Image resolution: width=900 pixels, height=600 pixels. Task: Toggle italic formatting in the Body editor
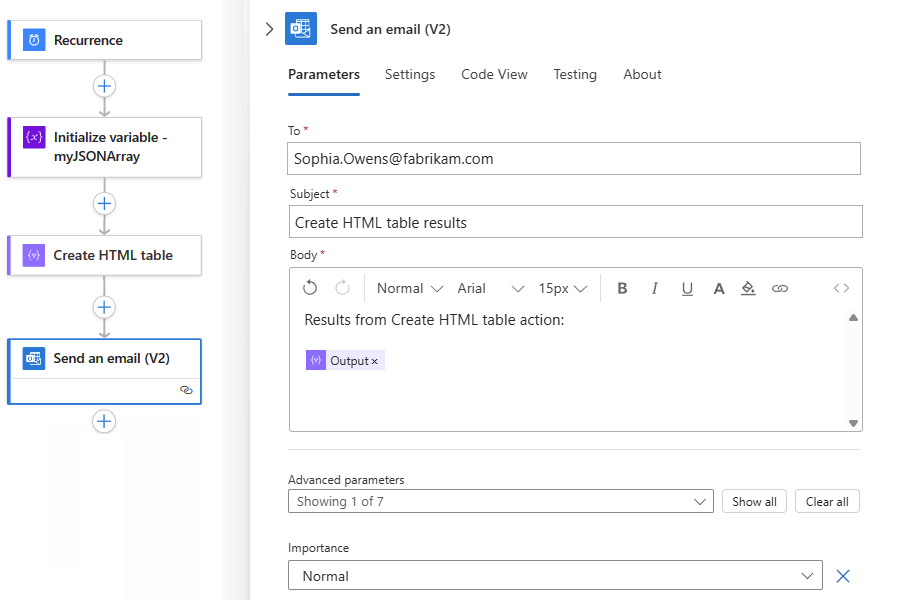click(655, 288)
